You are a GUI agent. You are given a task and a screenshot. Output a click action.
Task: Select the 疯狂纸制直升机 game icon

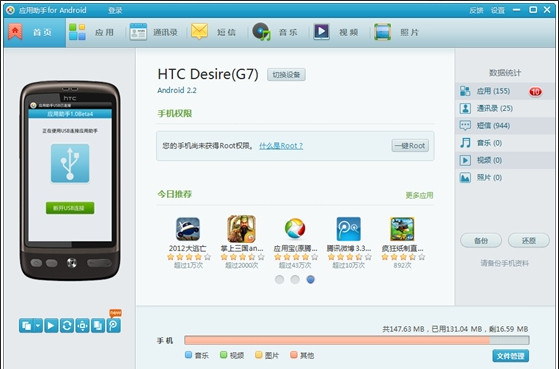[402, 229]
